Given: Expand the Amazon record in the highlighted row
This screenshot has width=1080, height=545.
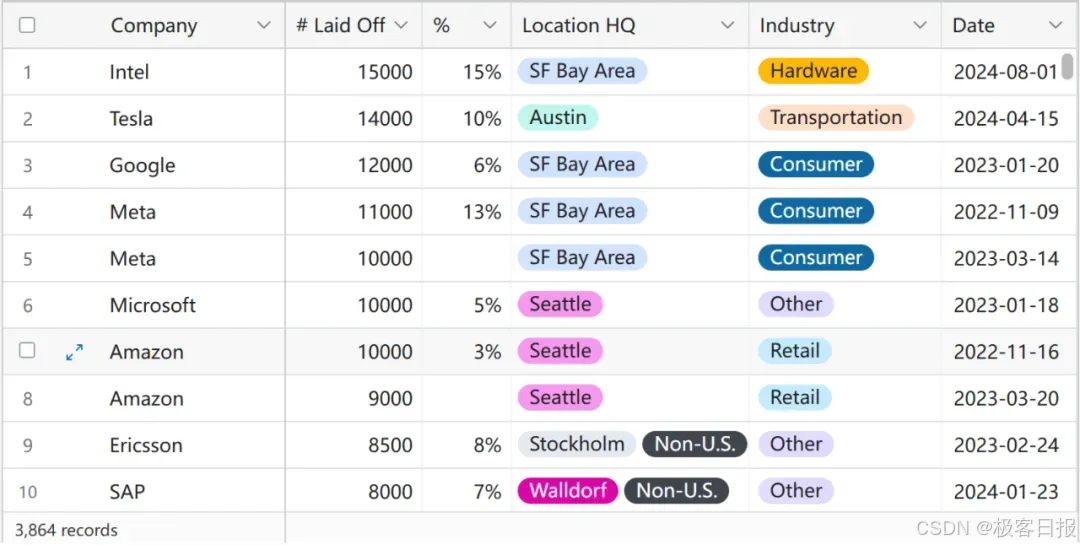Looking at the screenshot, I should click(74, 352).
